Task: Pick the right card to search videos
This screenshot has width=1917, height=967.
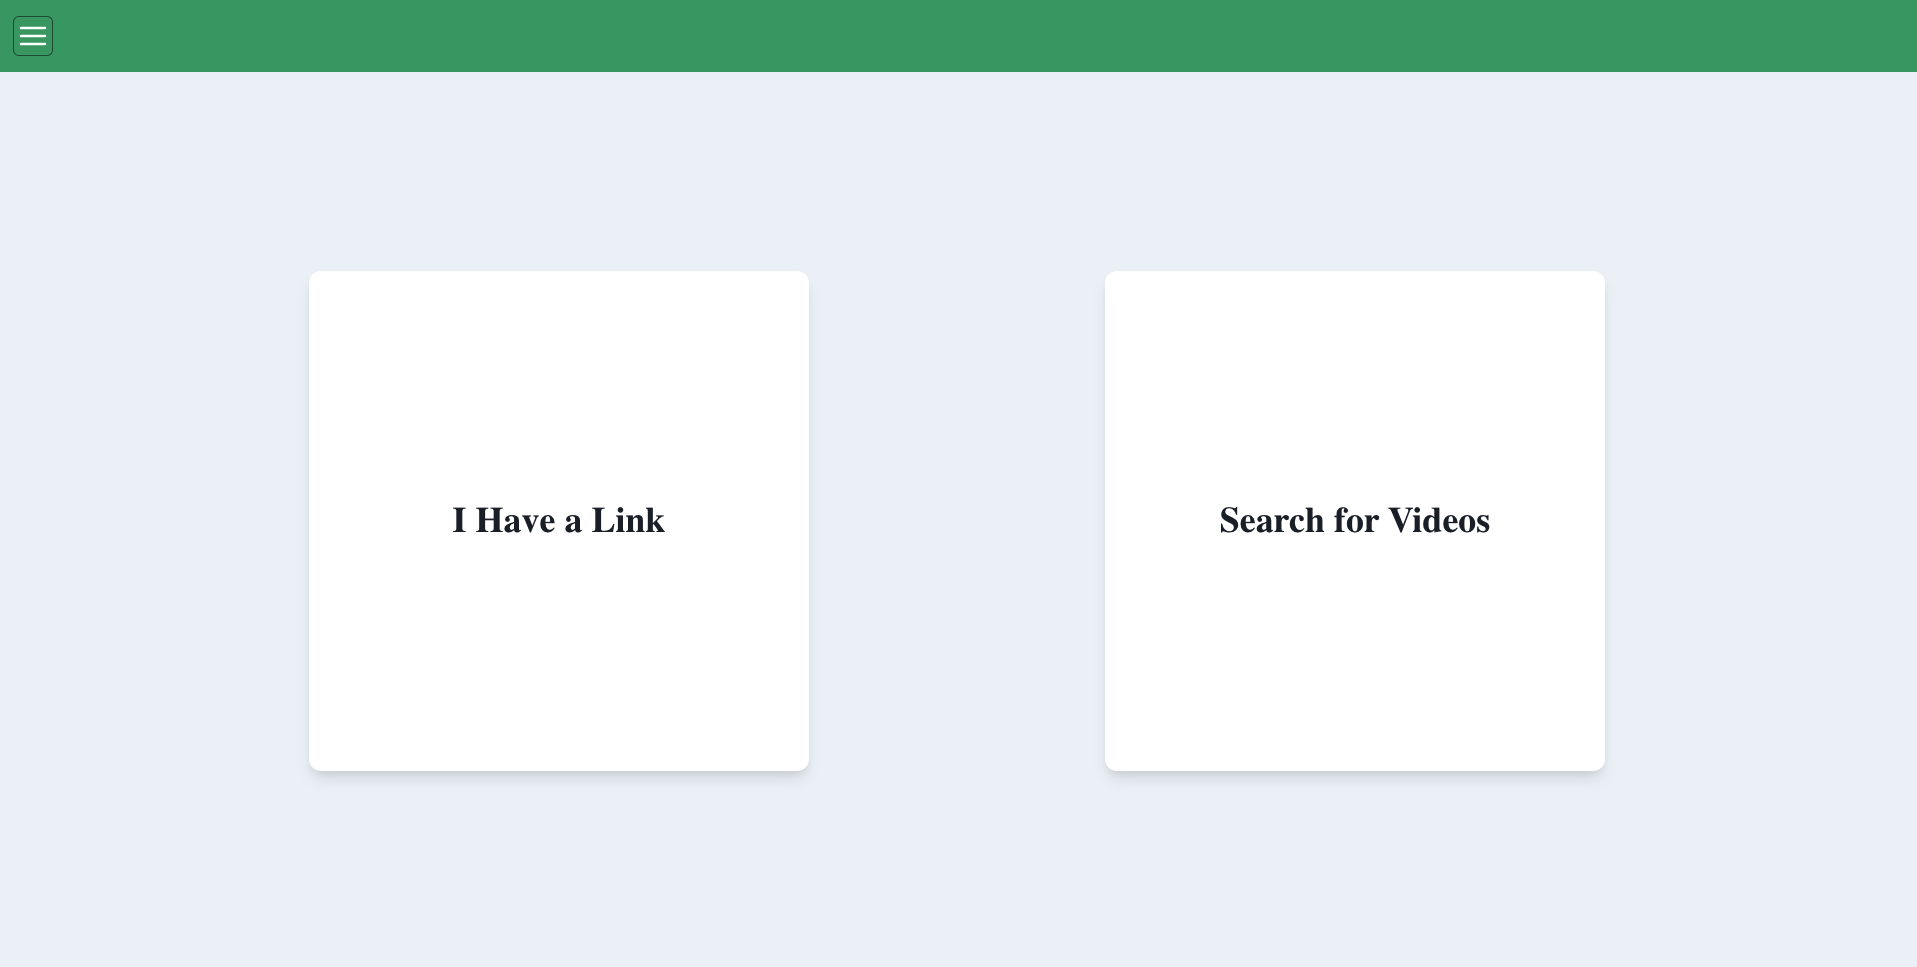Action: point(1355,521)
